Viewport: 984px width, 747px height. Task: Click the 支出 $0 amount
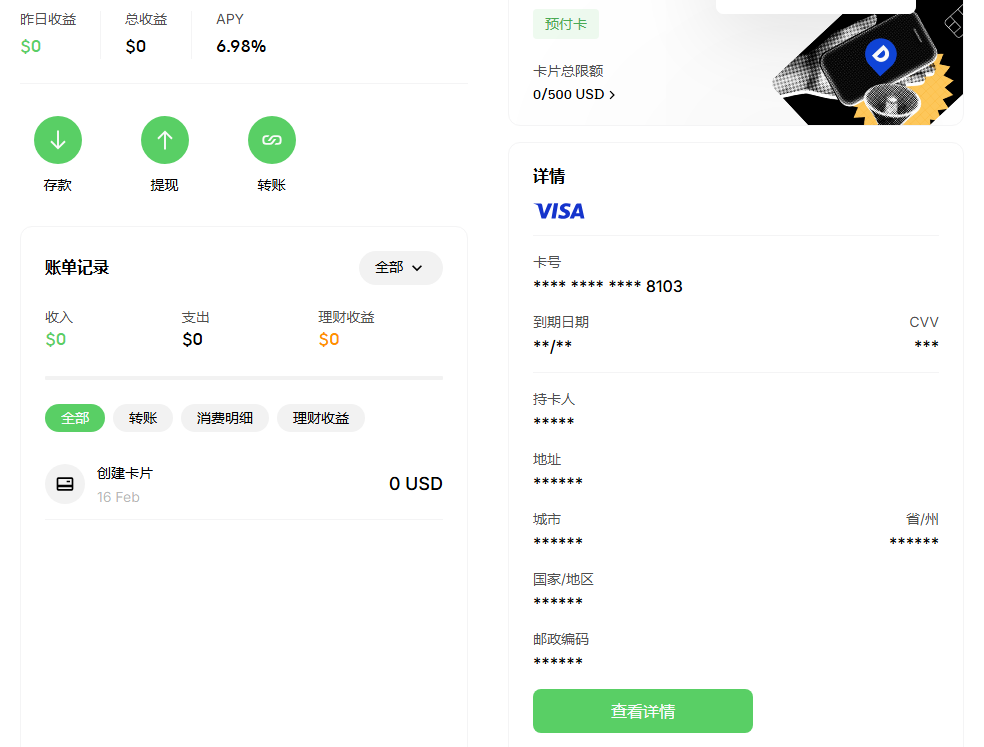pyautogui.click(x=192, y=340)
